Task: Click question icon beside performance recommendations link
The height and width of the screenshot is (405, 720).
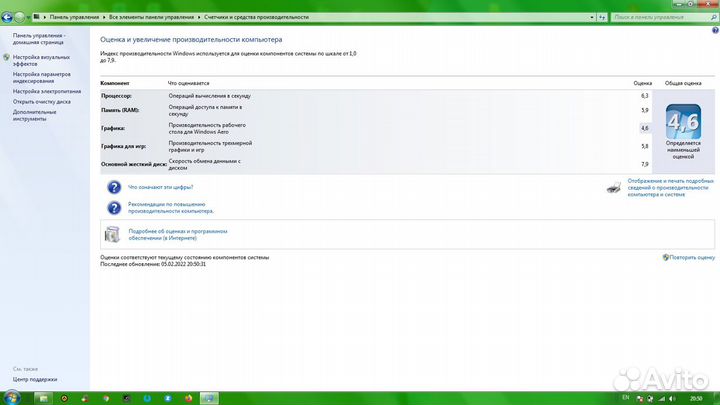Action: coord(114,208)
